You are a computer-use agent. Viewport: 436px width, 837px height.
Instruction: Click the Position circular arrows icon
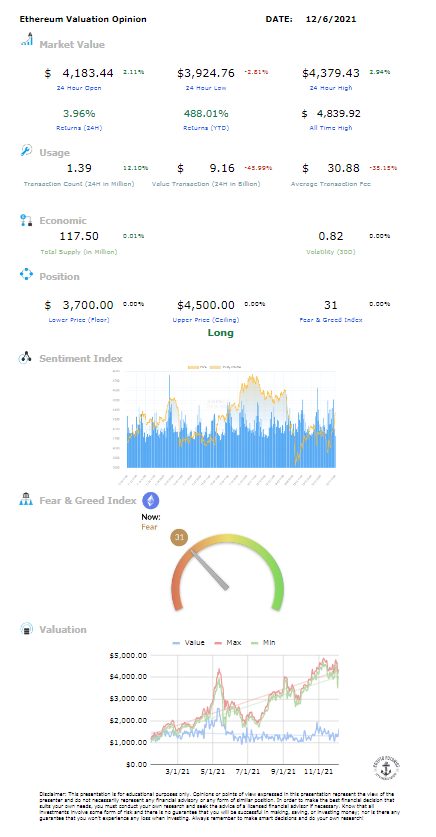pos(27,275)
